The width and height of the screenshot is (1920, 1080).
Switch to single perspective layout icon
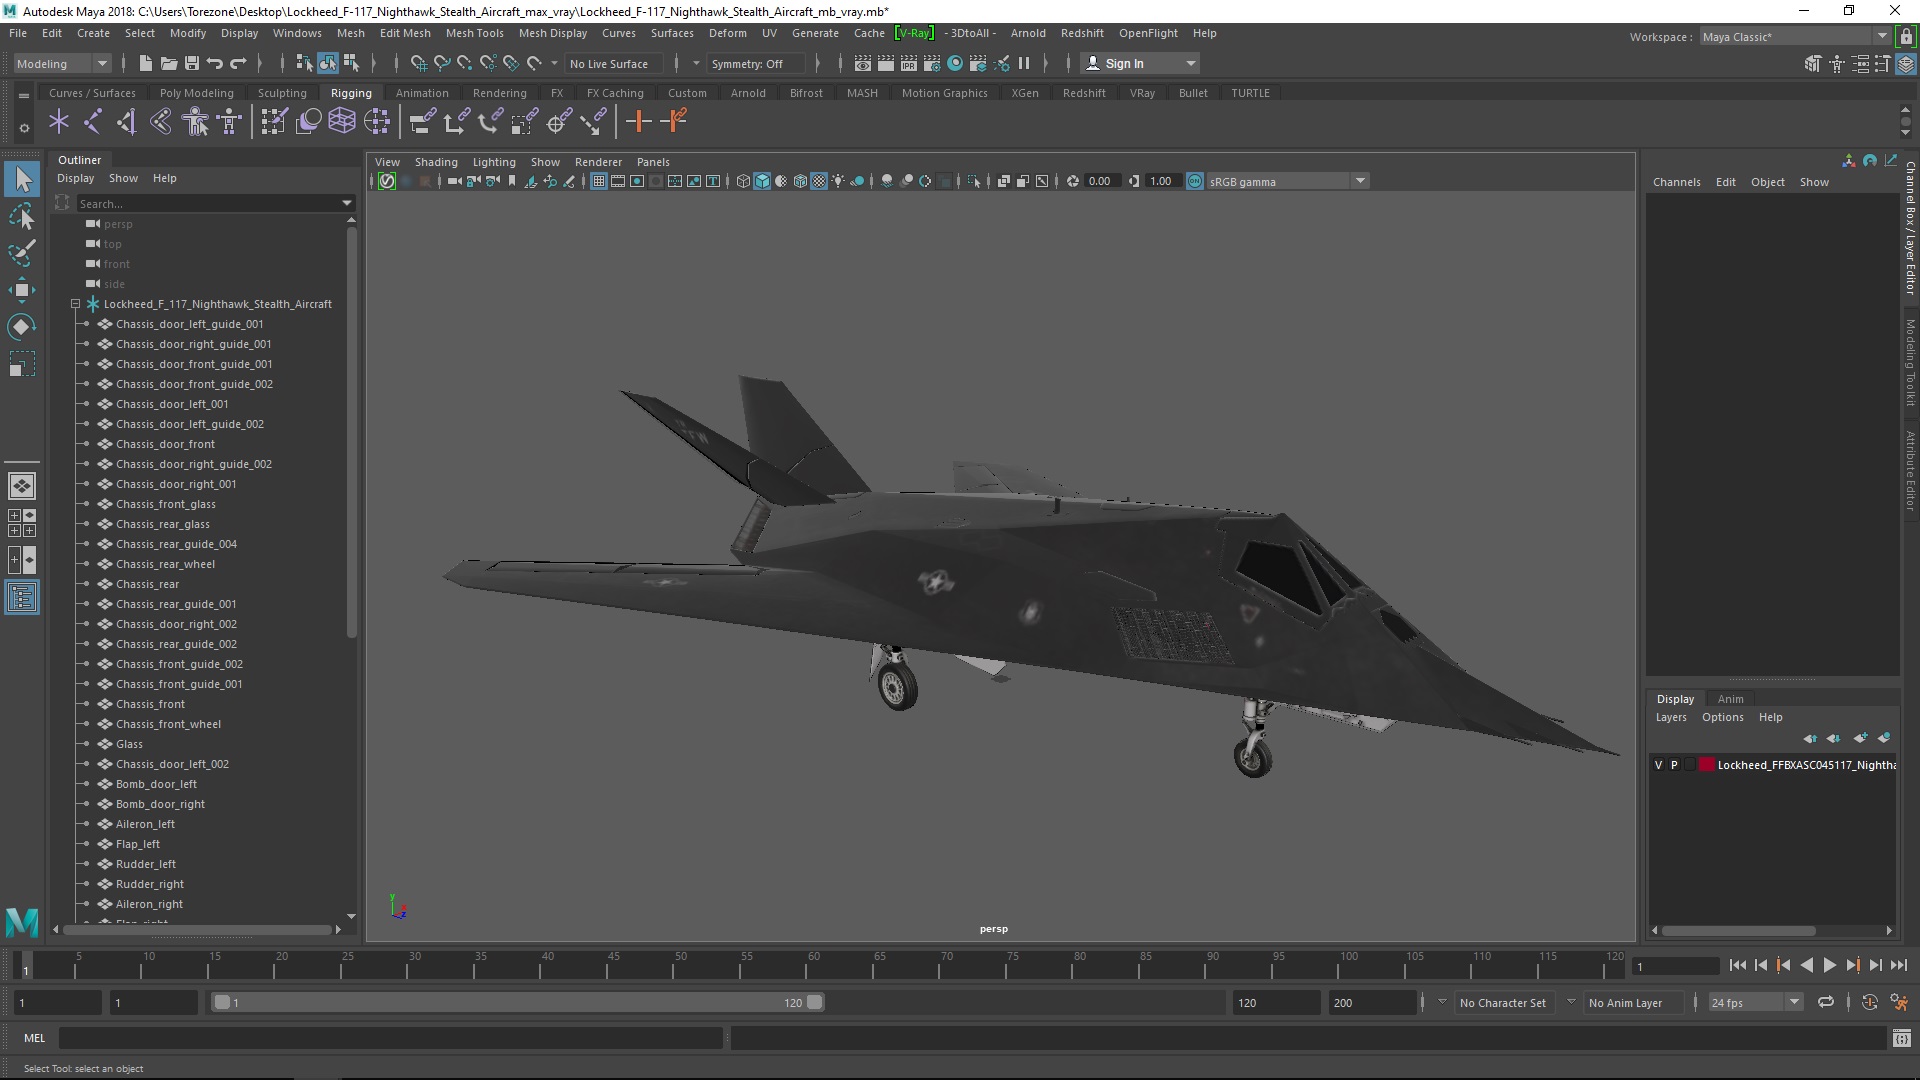[x=21, y=486]
